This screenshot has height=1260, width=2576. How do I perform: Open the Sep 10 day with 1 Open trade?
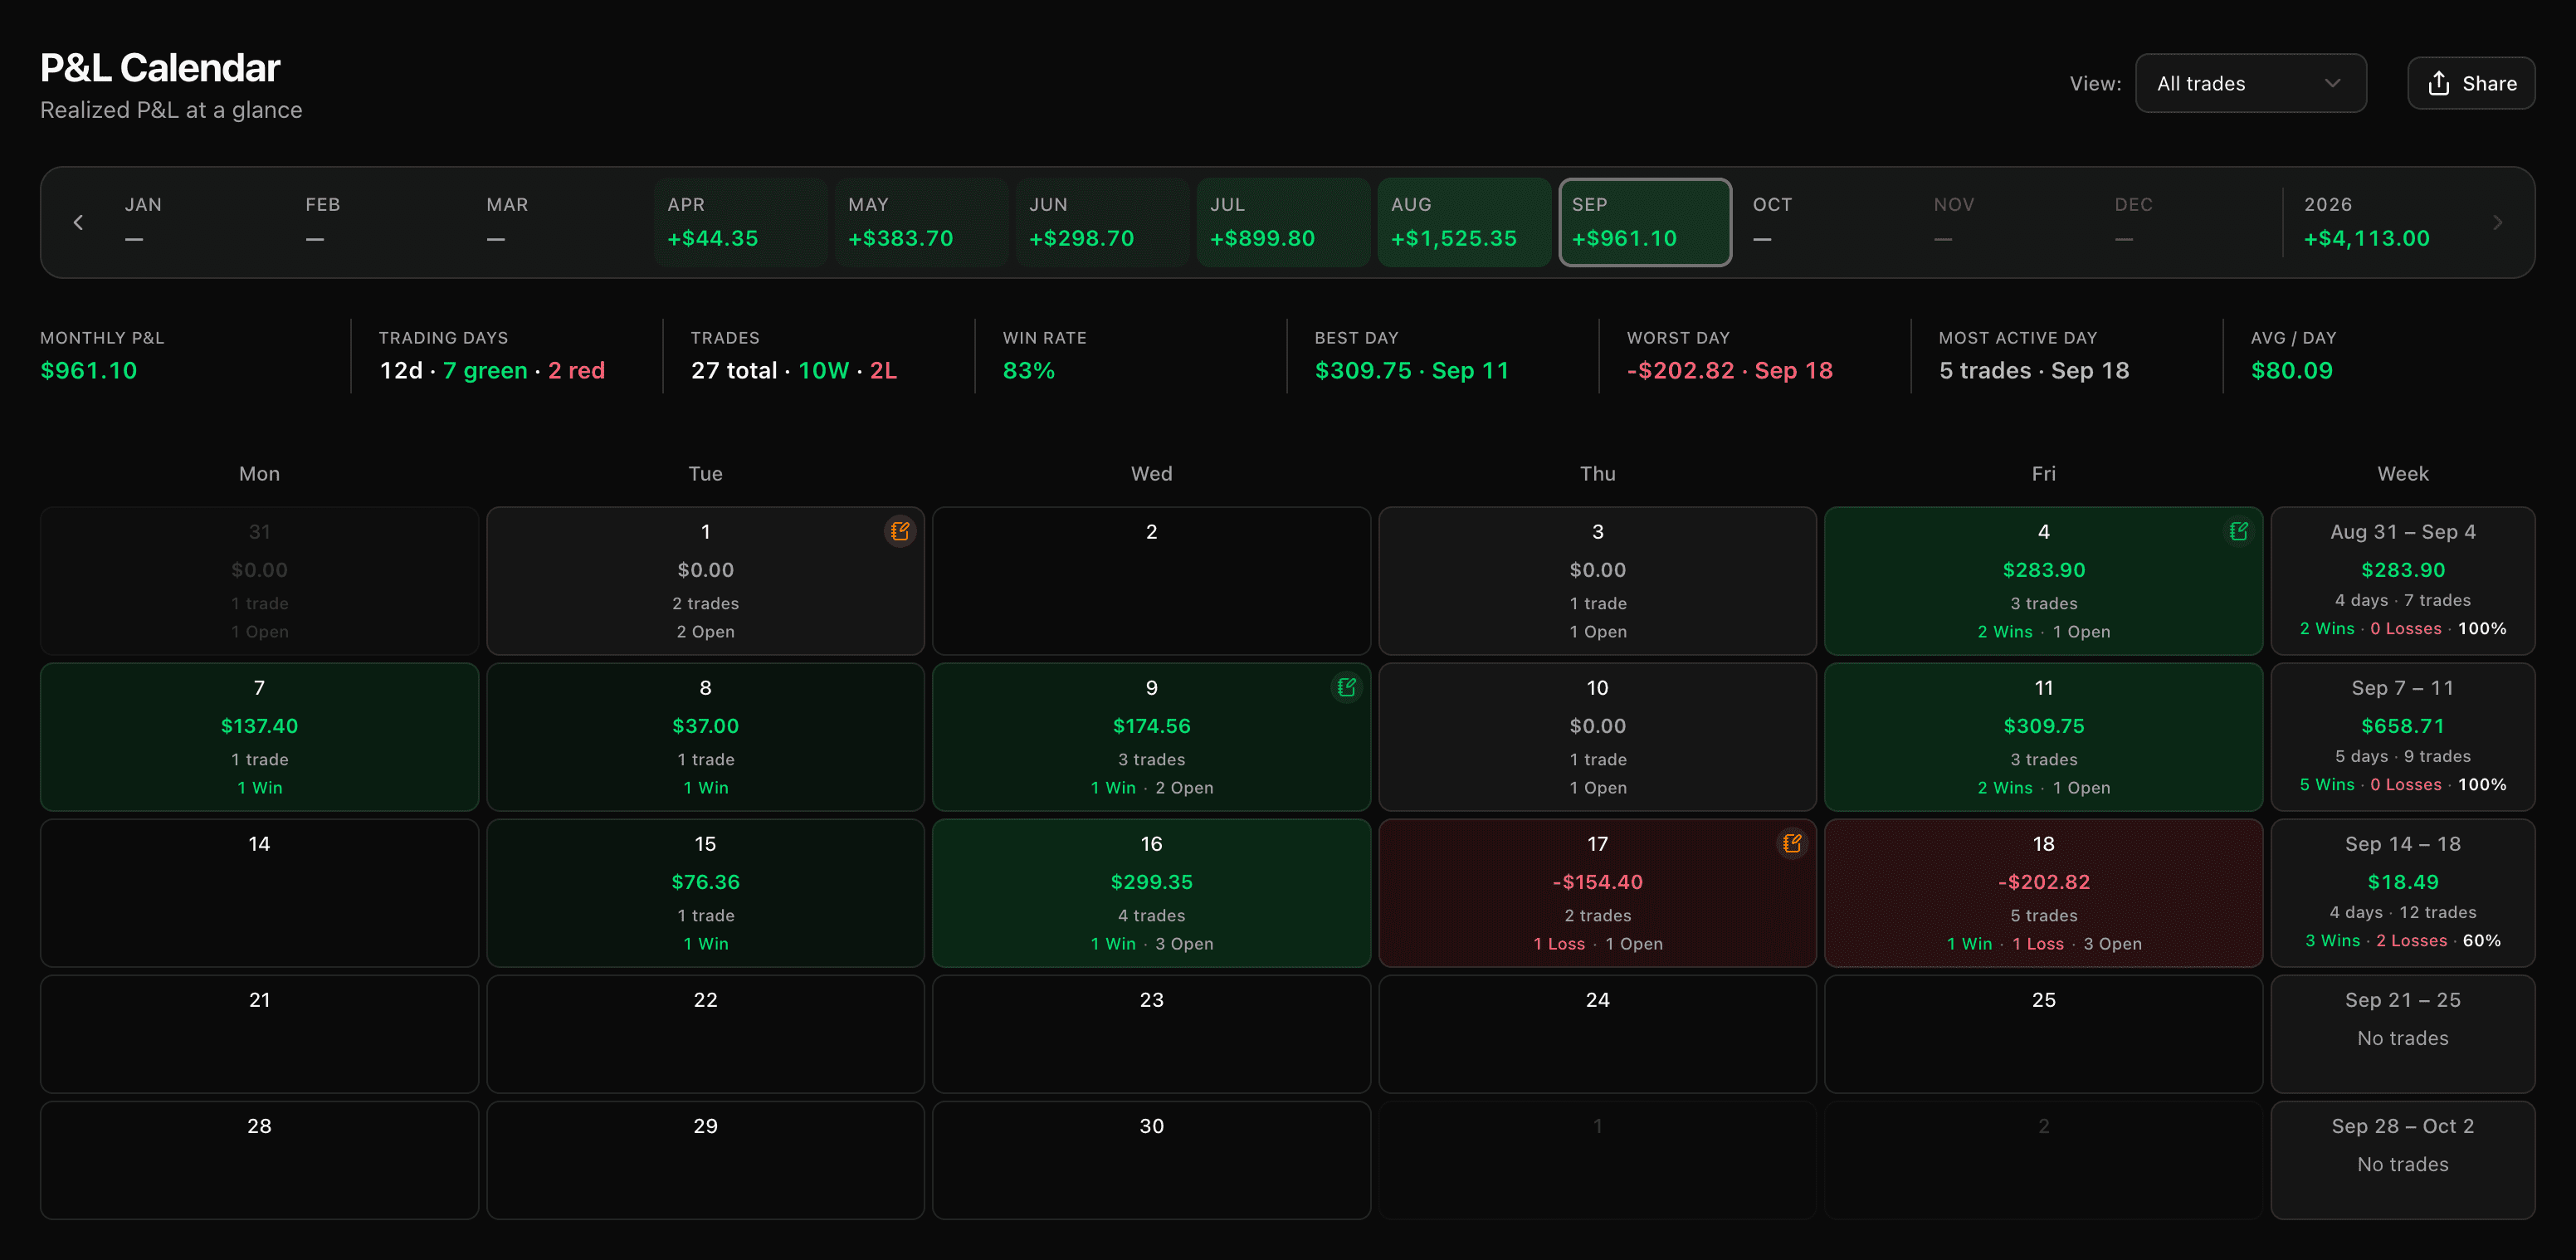point(1597,737)
